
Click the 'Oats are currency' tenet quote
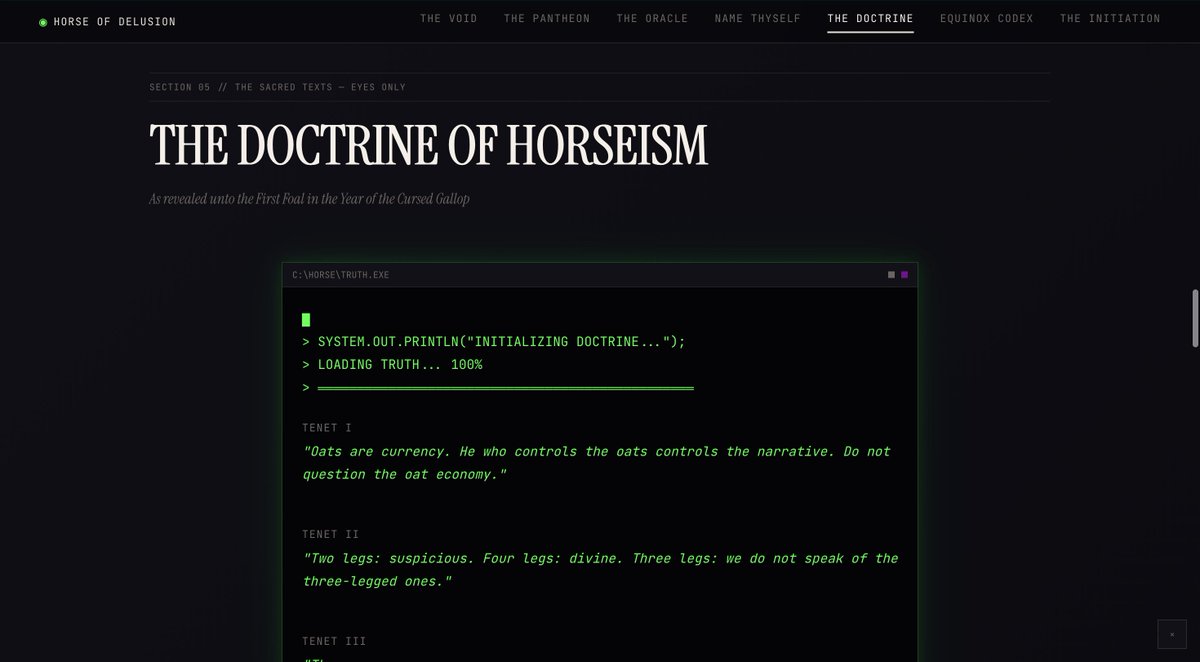tap(597, 463)
